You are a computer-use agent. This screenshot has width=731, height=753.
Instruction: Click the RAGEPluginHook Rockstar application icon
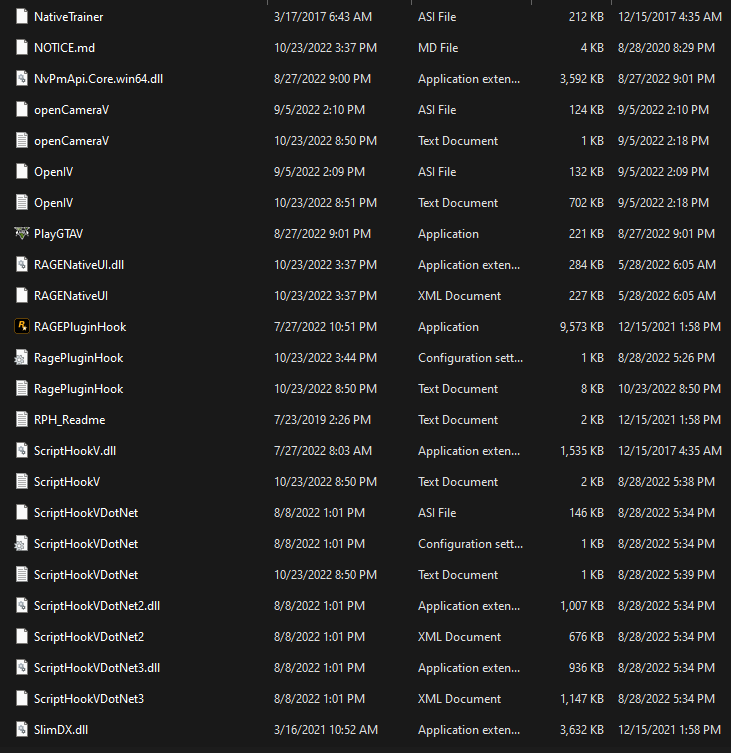[22, 327]
